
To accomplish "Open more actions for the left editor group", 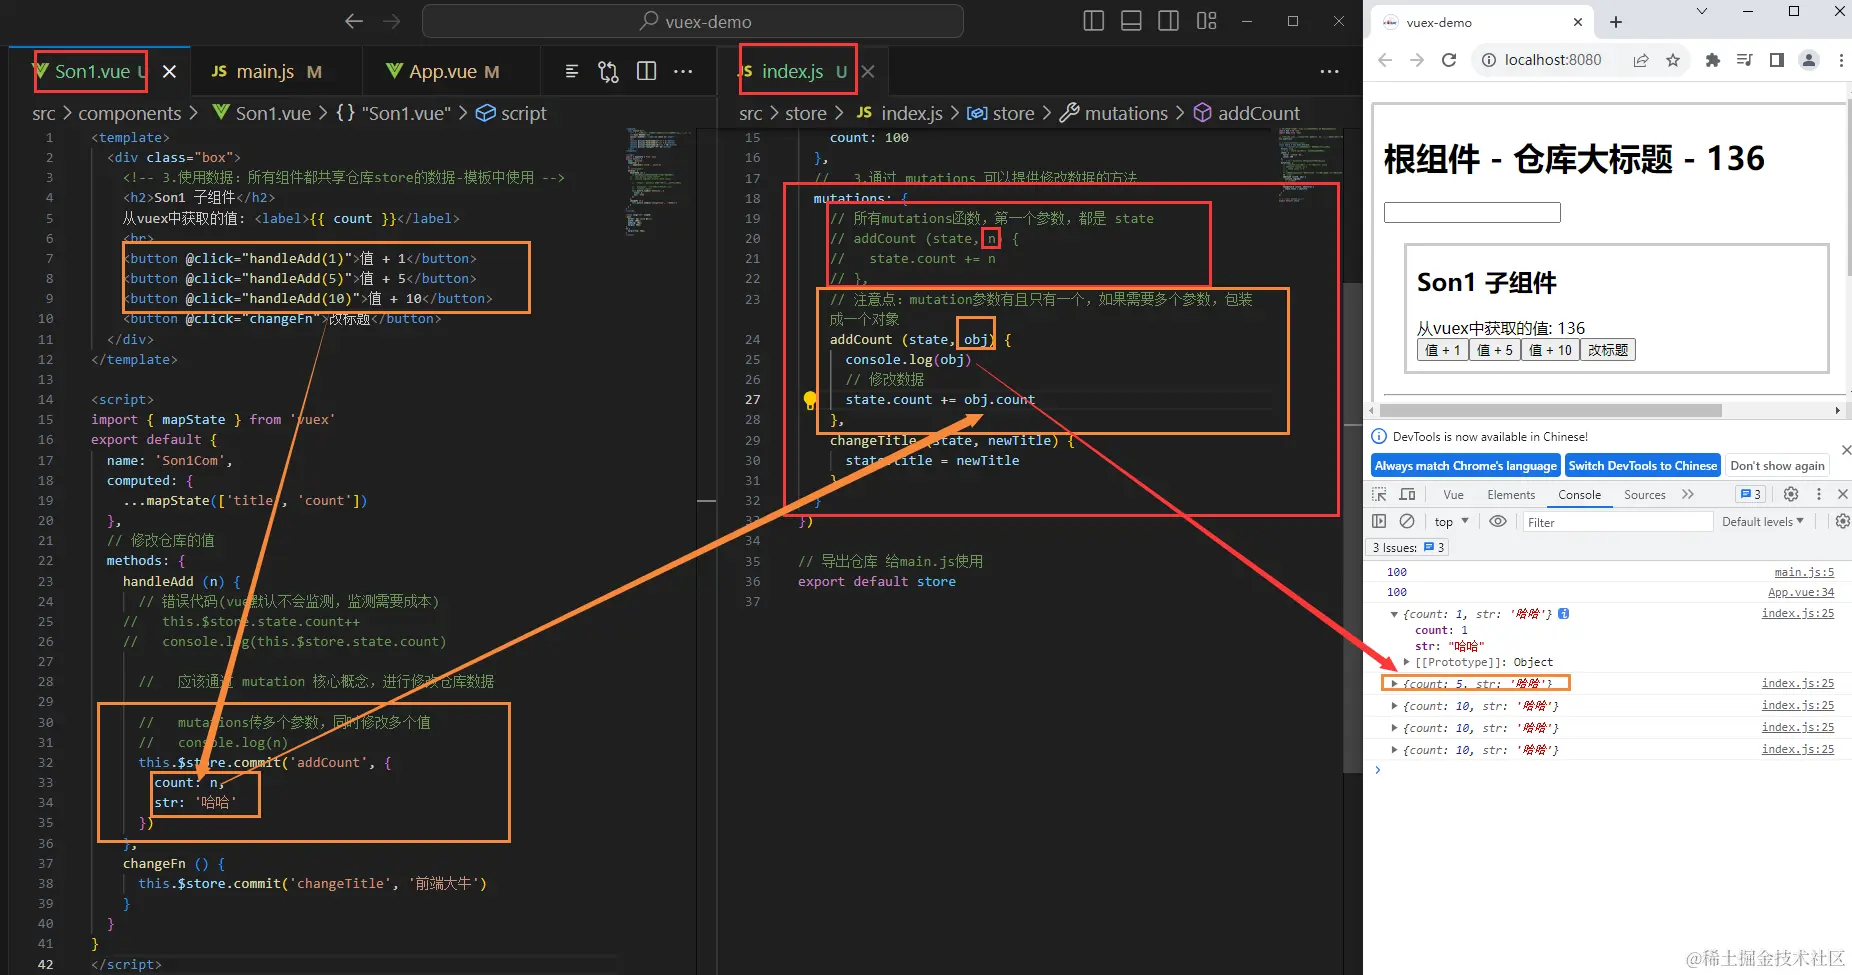I will 683,71.
